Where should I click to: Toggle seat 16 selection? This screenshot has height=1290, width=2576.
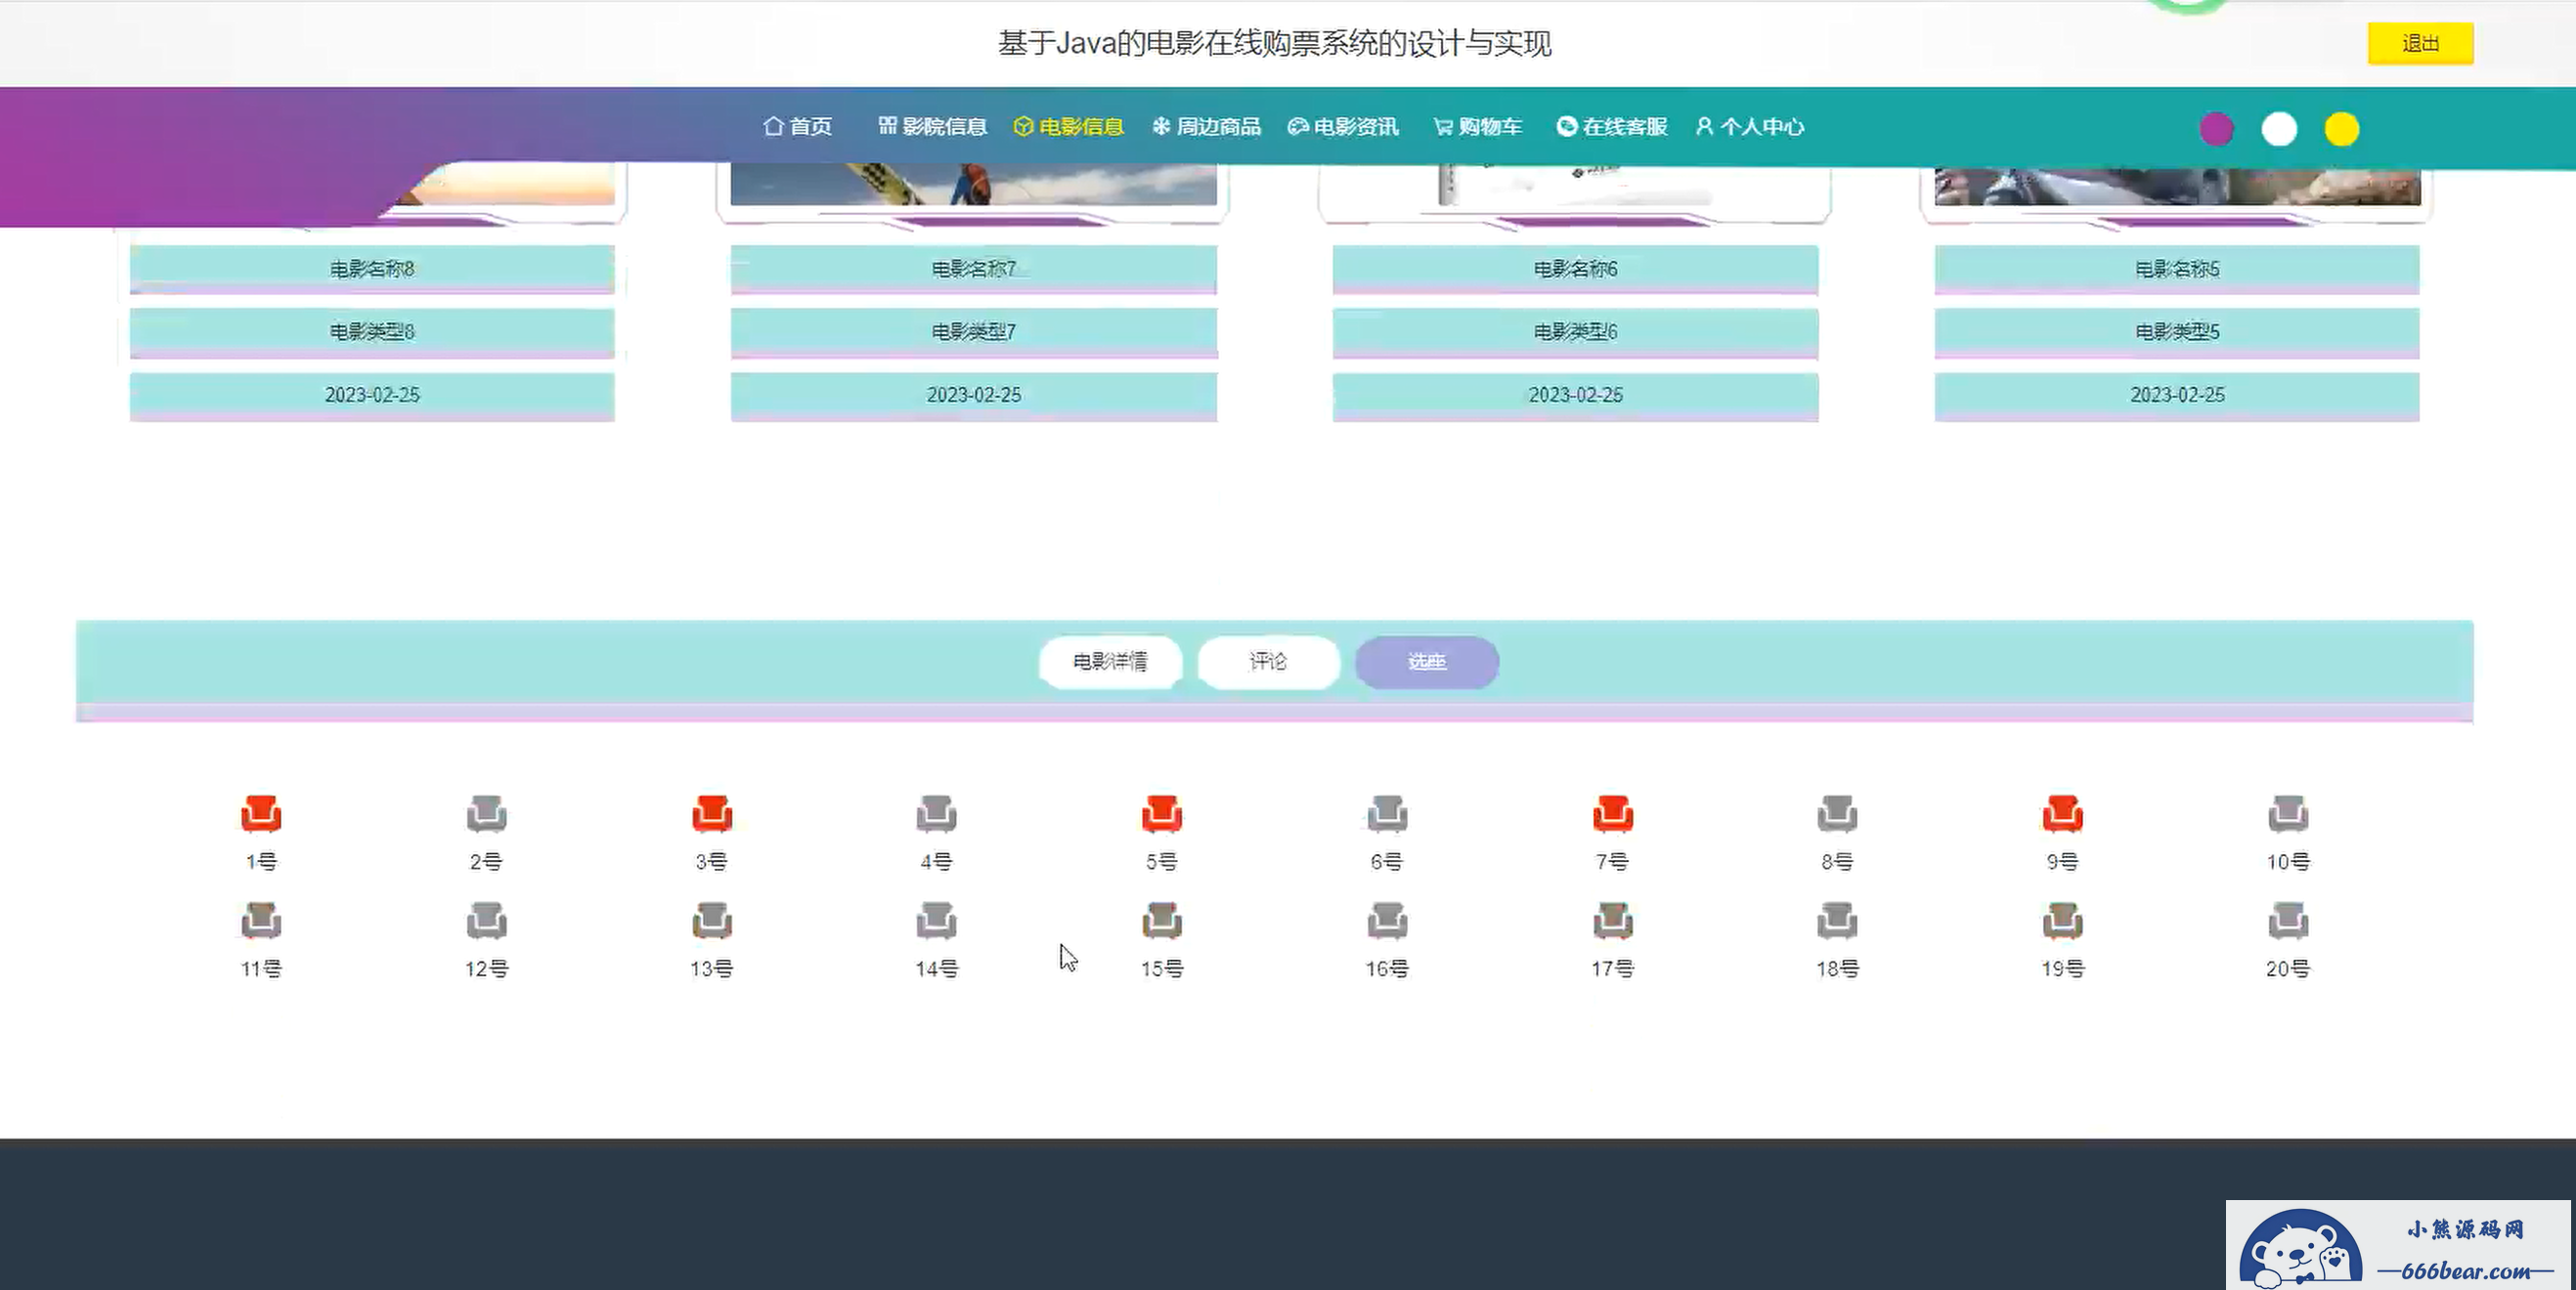point(1387,921)
